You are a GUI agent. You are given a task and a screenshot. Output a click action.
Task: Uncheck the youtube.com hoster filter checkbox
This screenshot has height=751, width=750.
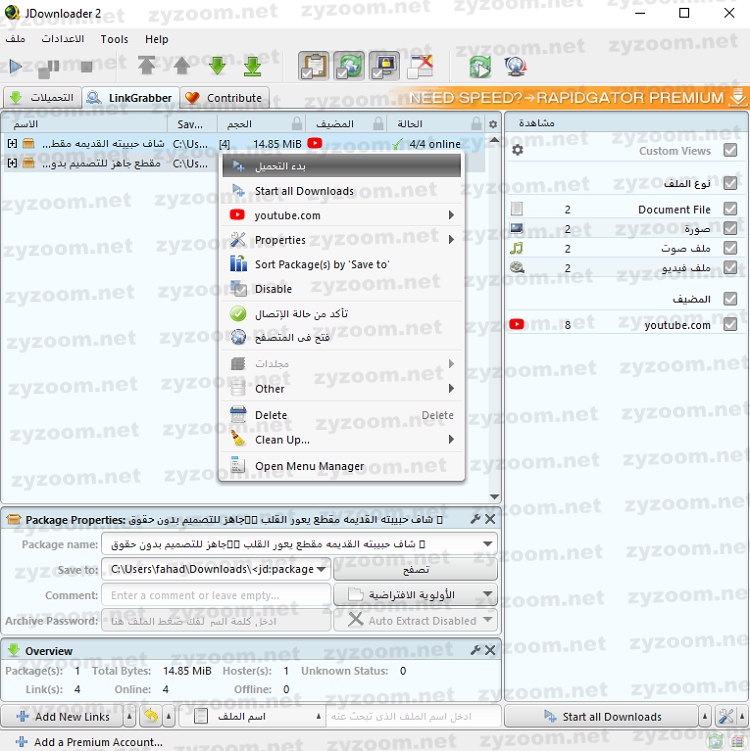(x=730, y=324)
